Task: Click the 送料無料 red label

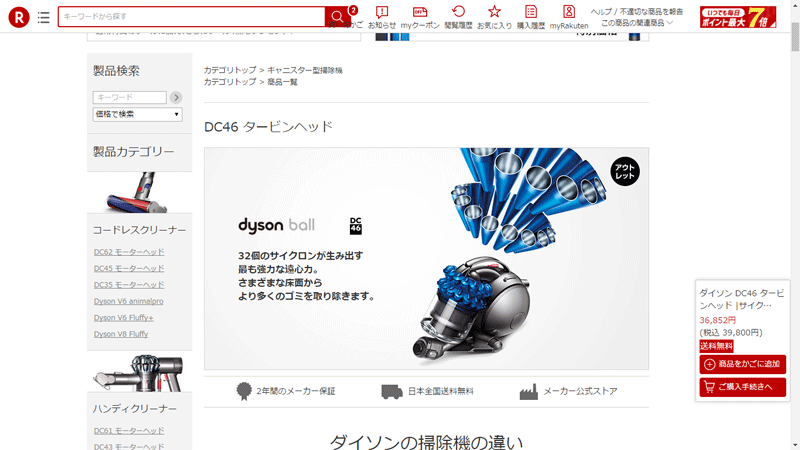Action: (716, 346)
